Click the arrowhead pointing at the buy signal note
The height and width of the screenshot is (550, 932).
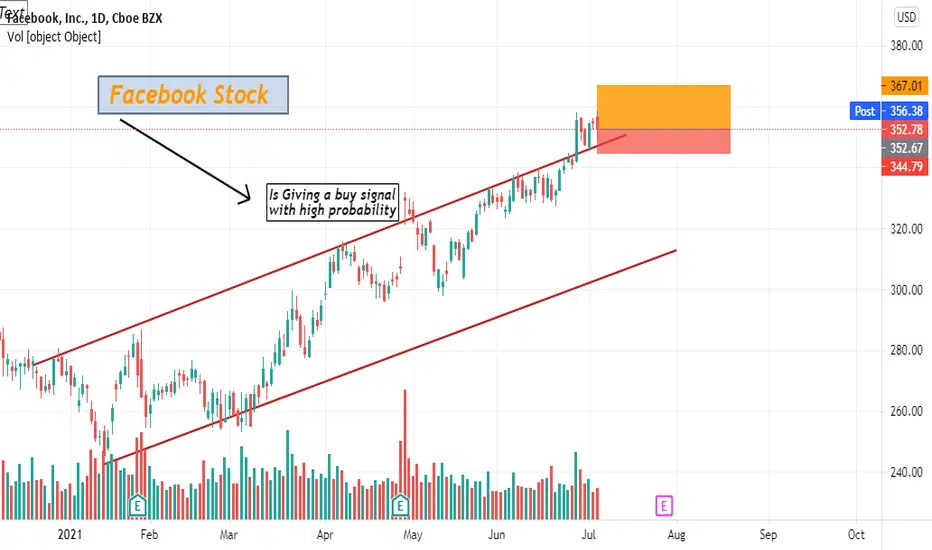(245, 195)
